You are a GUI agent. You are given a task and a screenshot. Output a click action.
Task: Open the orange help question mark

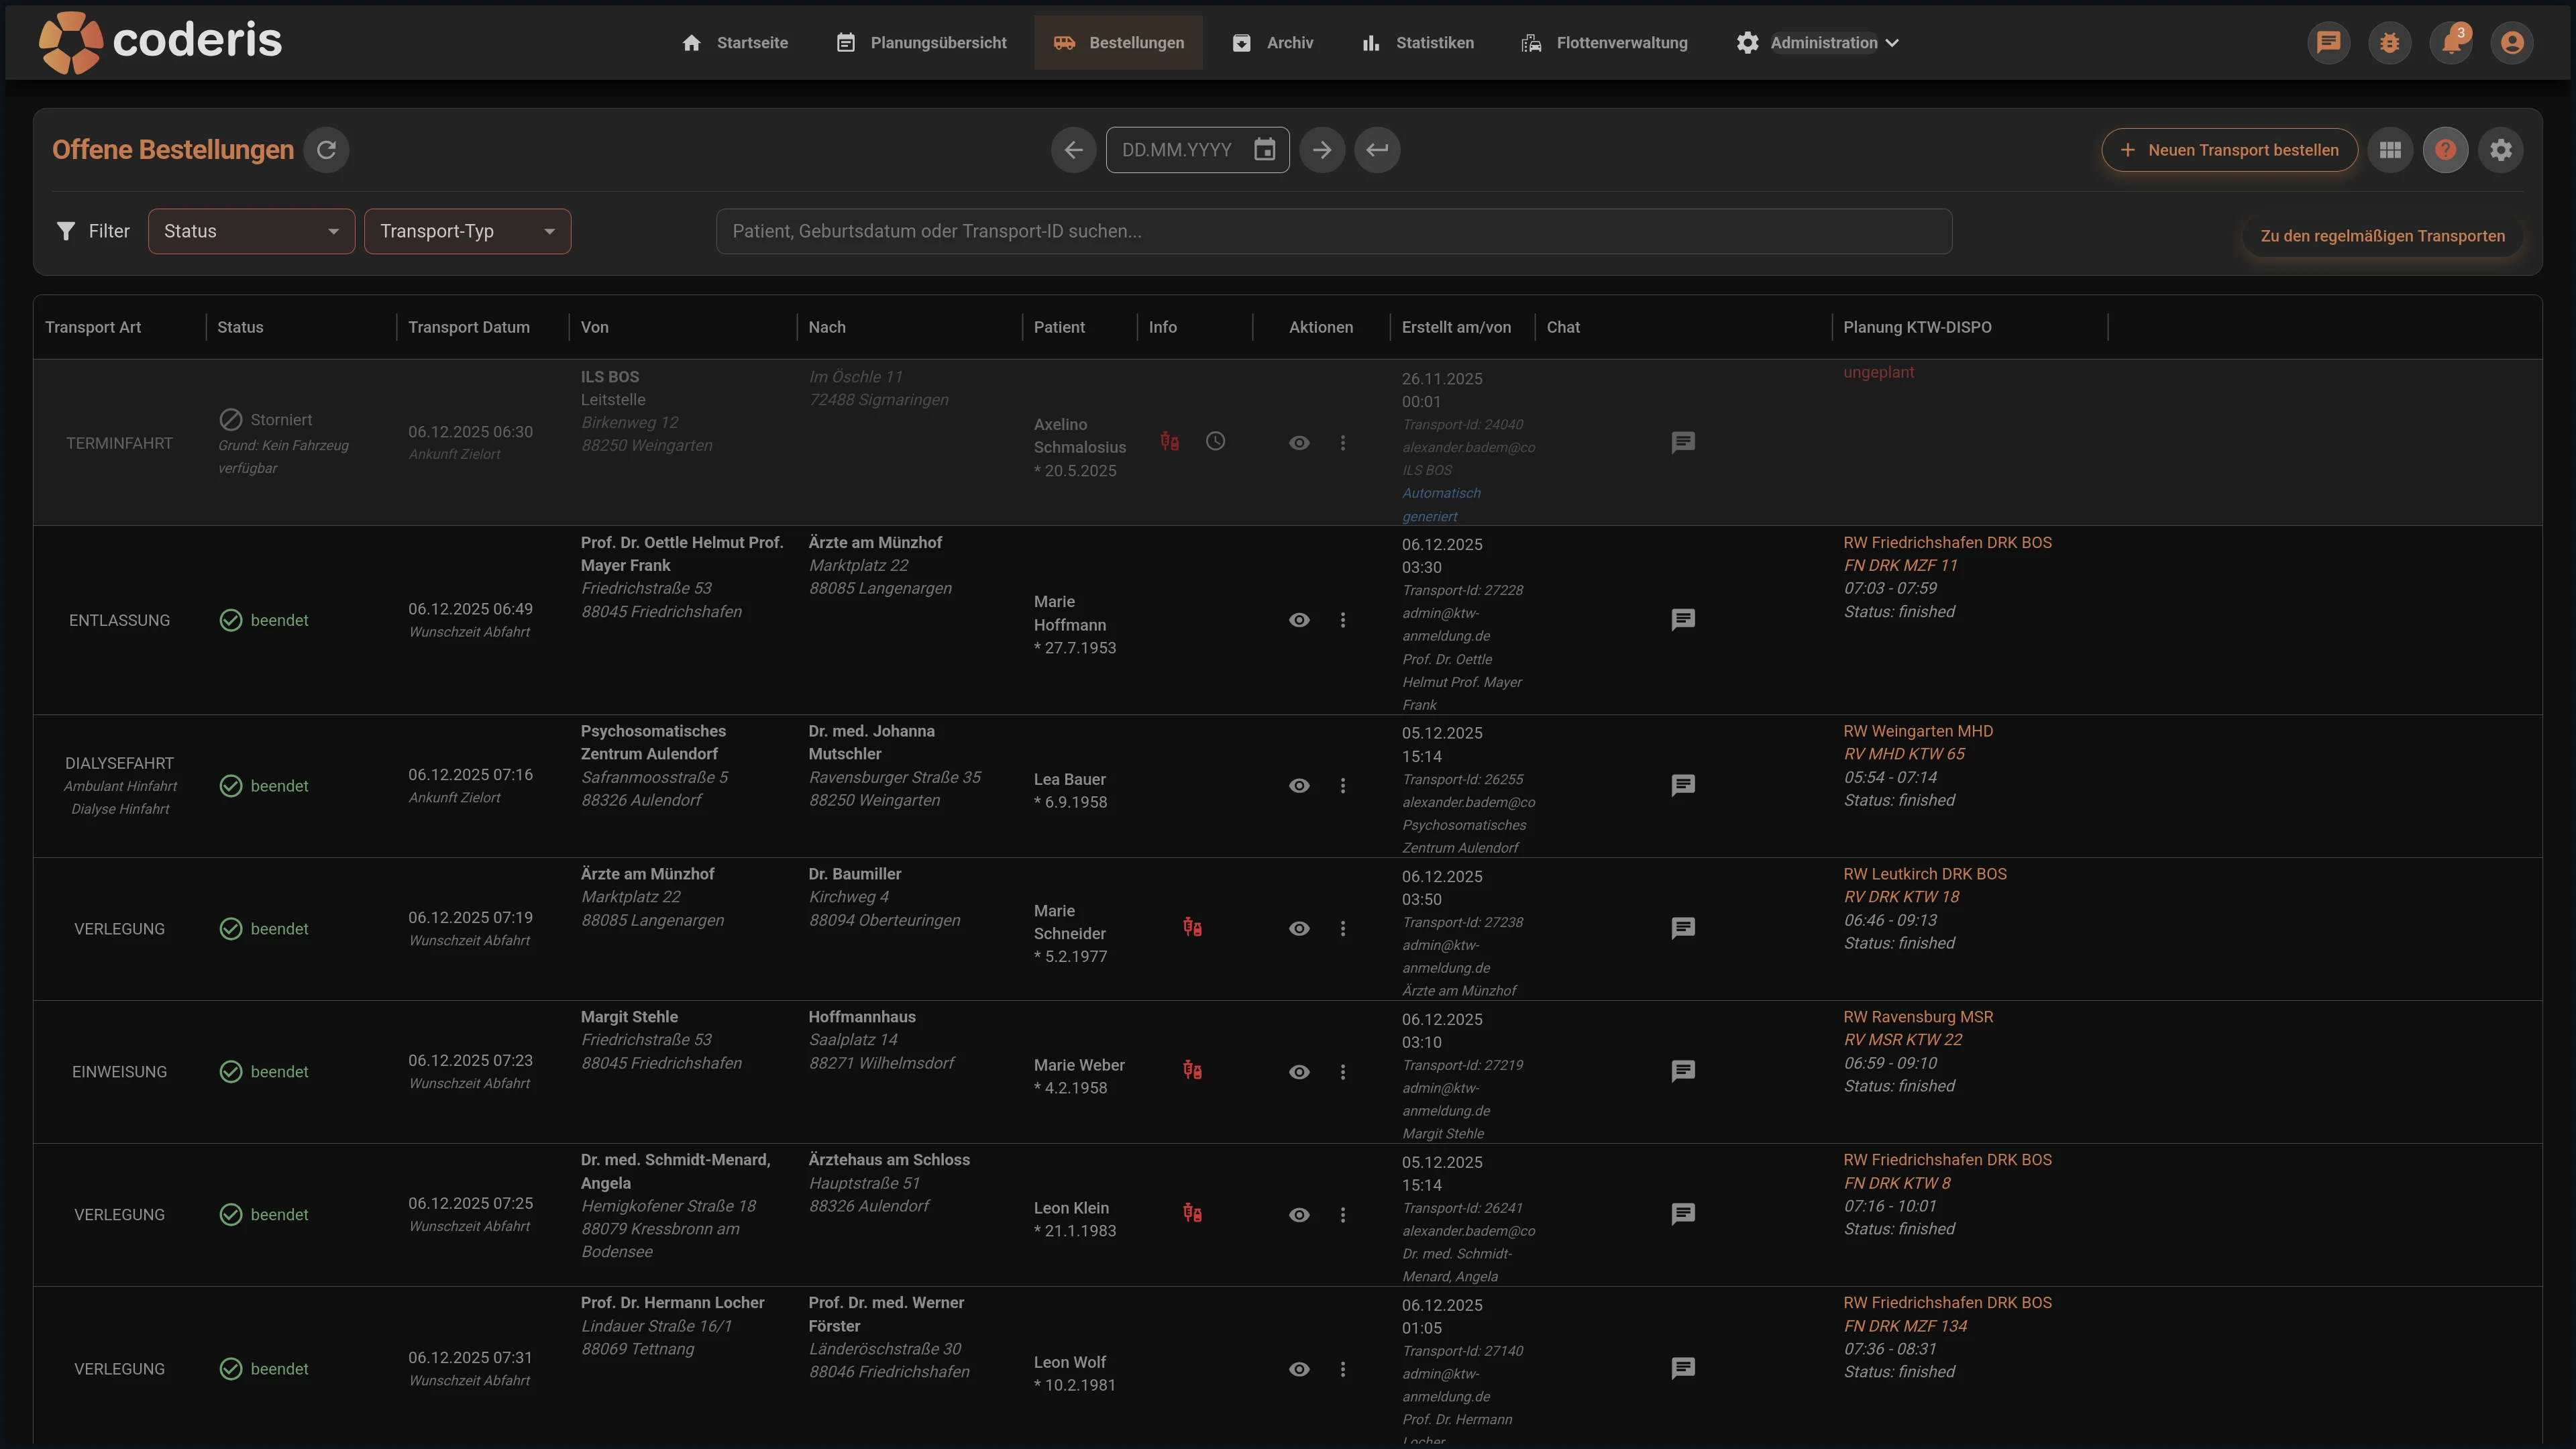point(2446,150)
